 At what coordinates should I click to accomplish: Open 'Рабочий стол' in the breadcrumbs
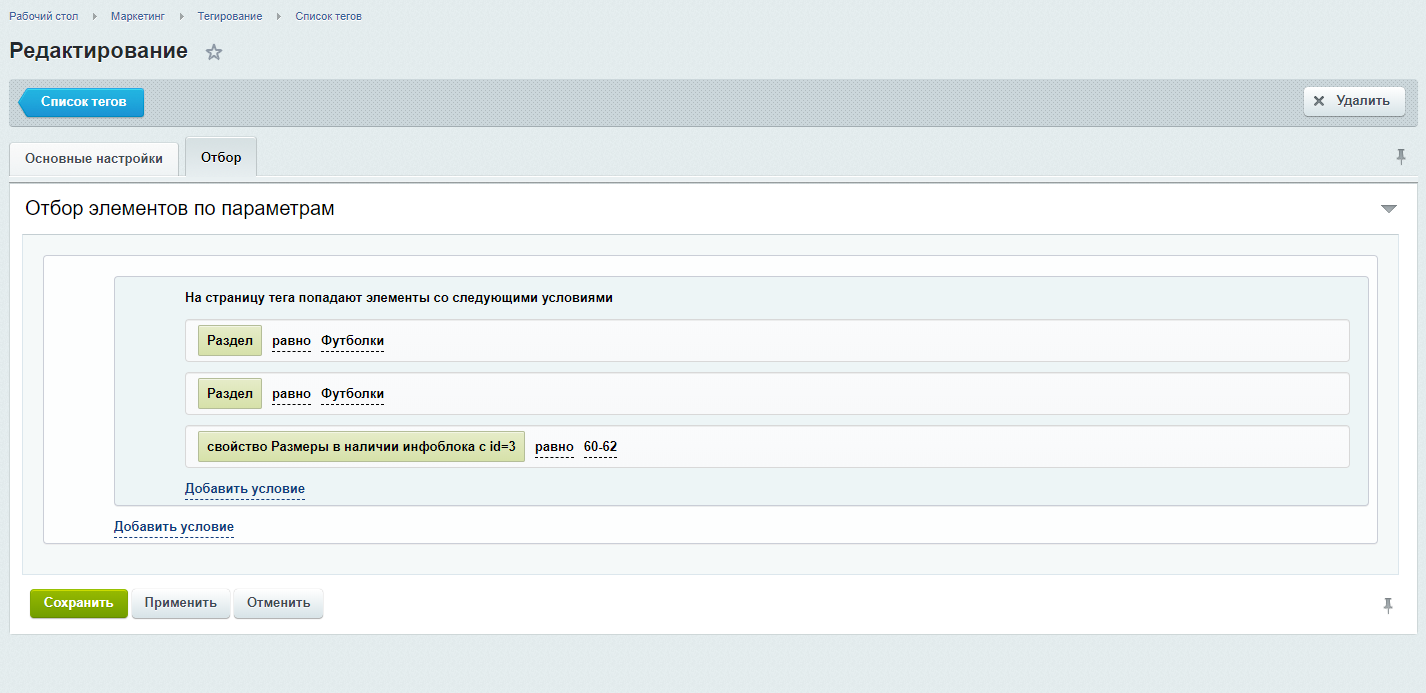pos(43,16)
